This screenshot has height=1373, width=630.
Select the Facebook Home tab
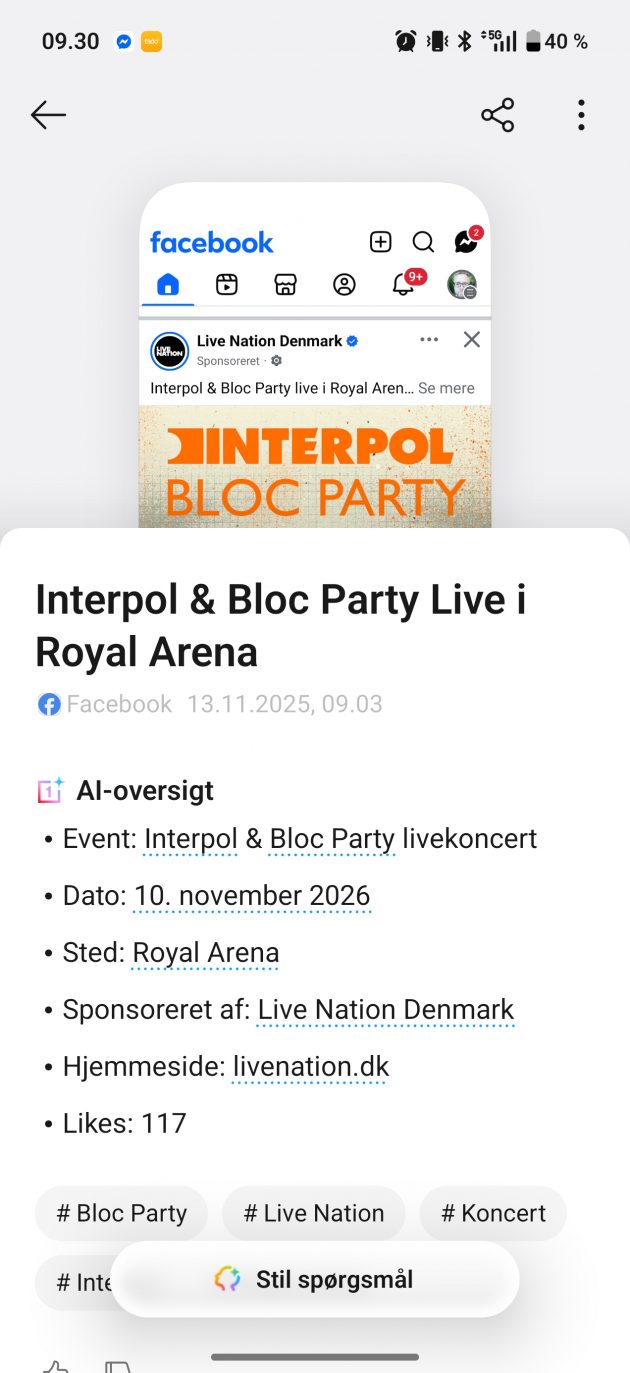(x=168, y=285)
